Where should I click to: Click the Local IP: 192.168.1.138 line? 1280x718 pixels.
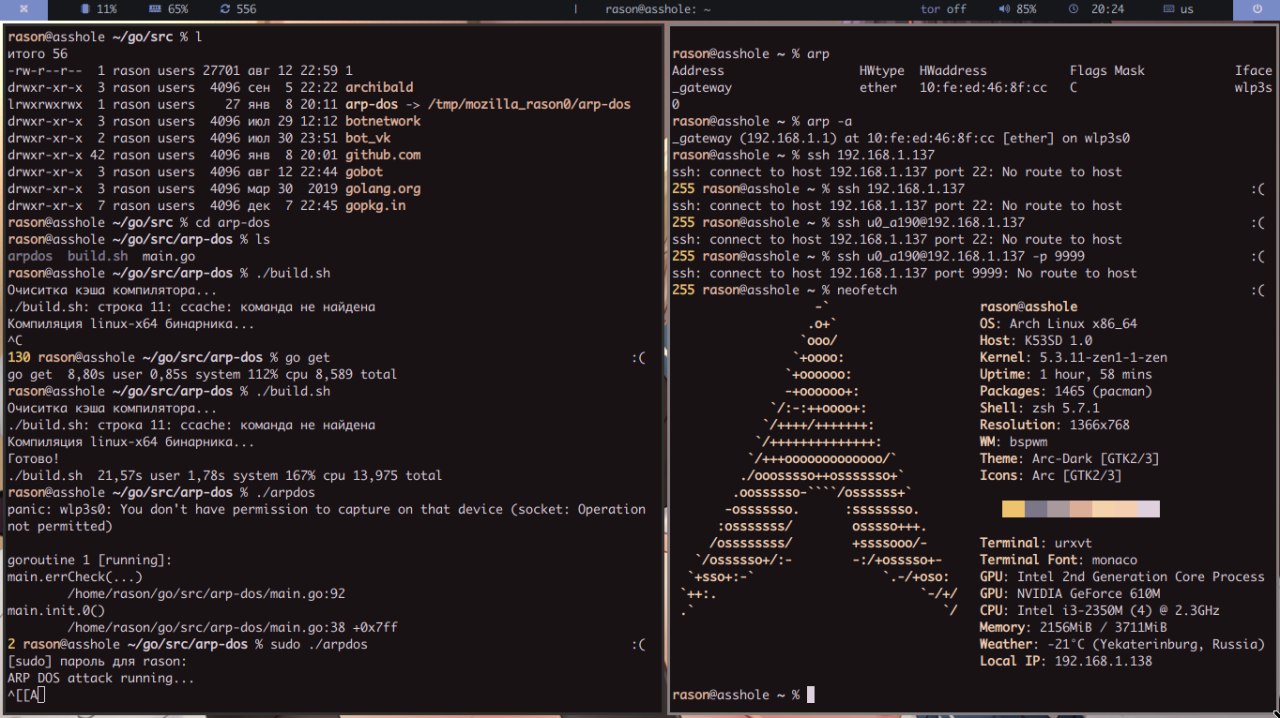[x=1066, y=661]
